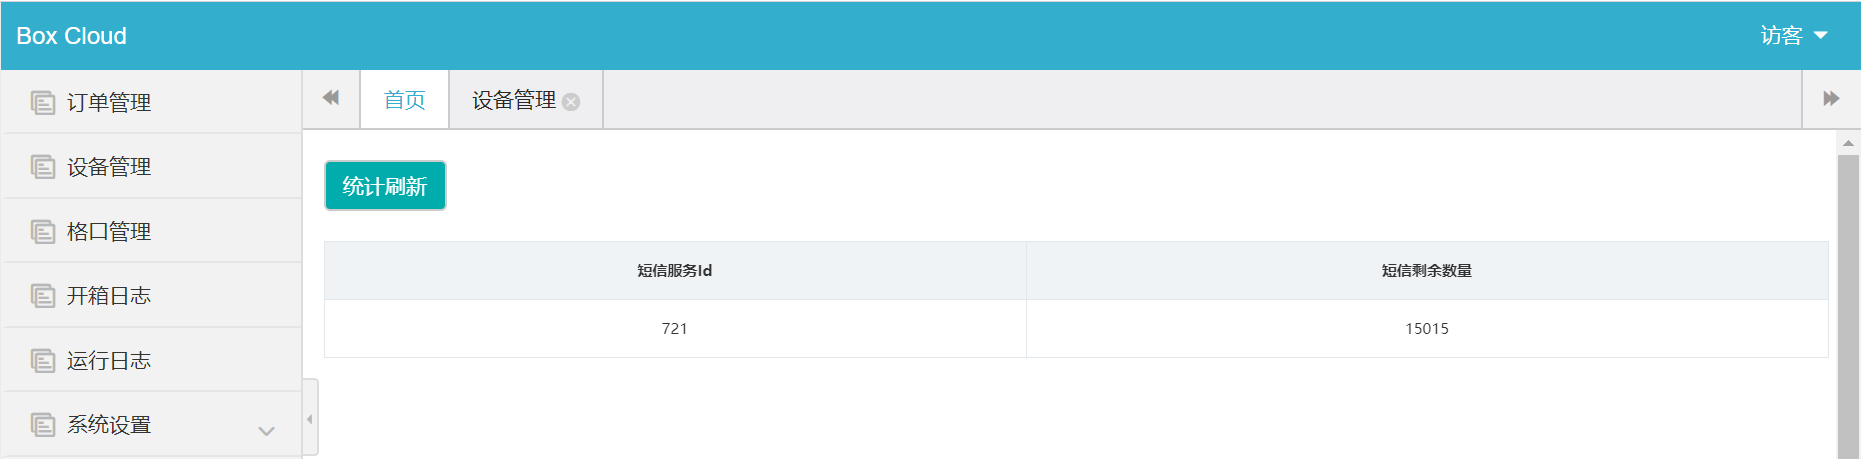Collapse the sidebar with the handle arrow

point(310,419)
